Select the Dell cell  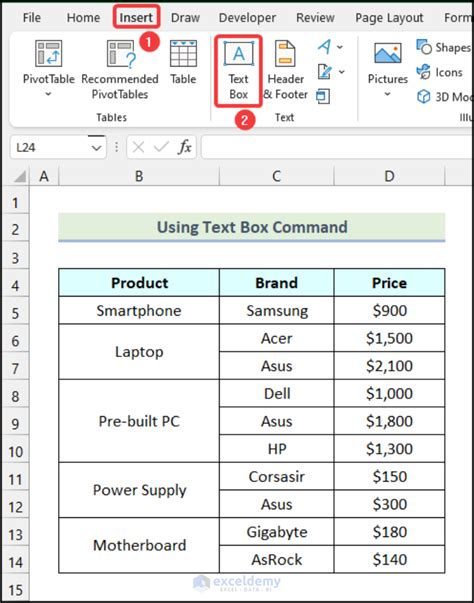[277, 393]
